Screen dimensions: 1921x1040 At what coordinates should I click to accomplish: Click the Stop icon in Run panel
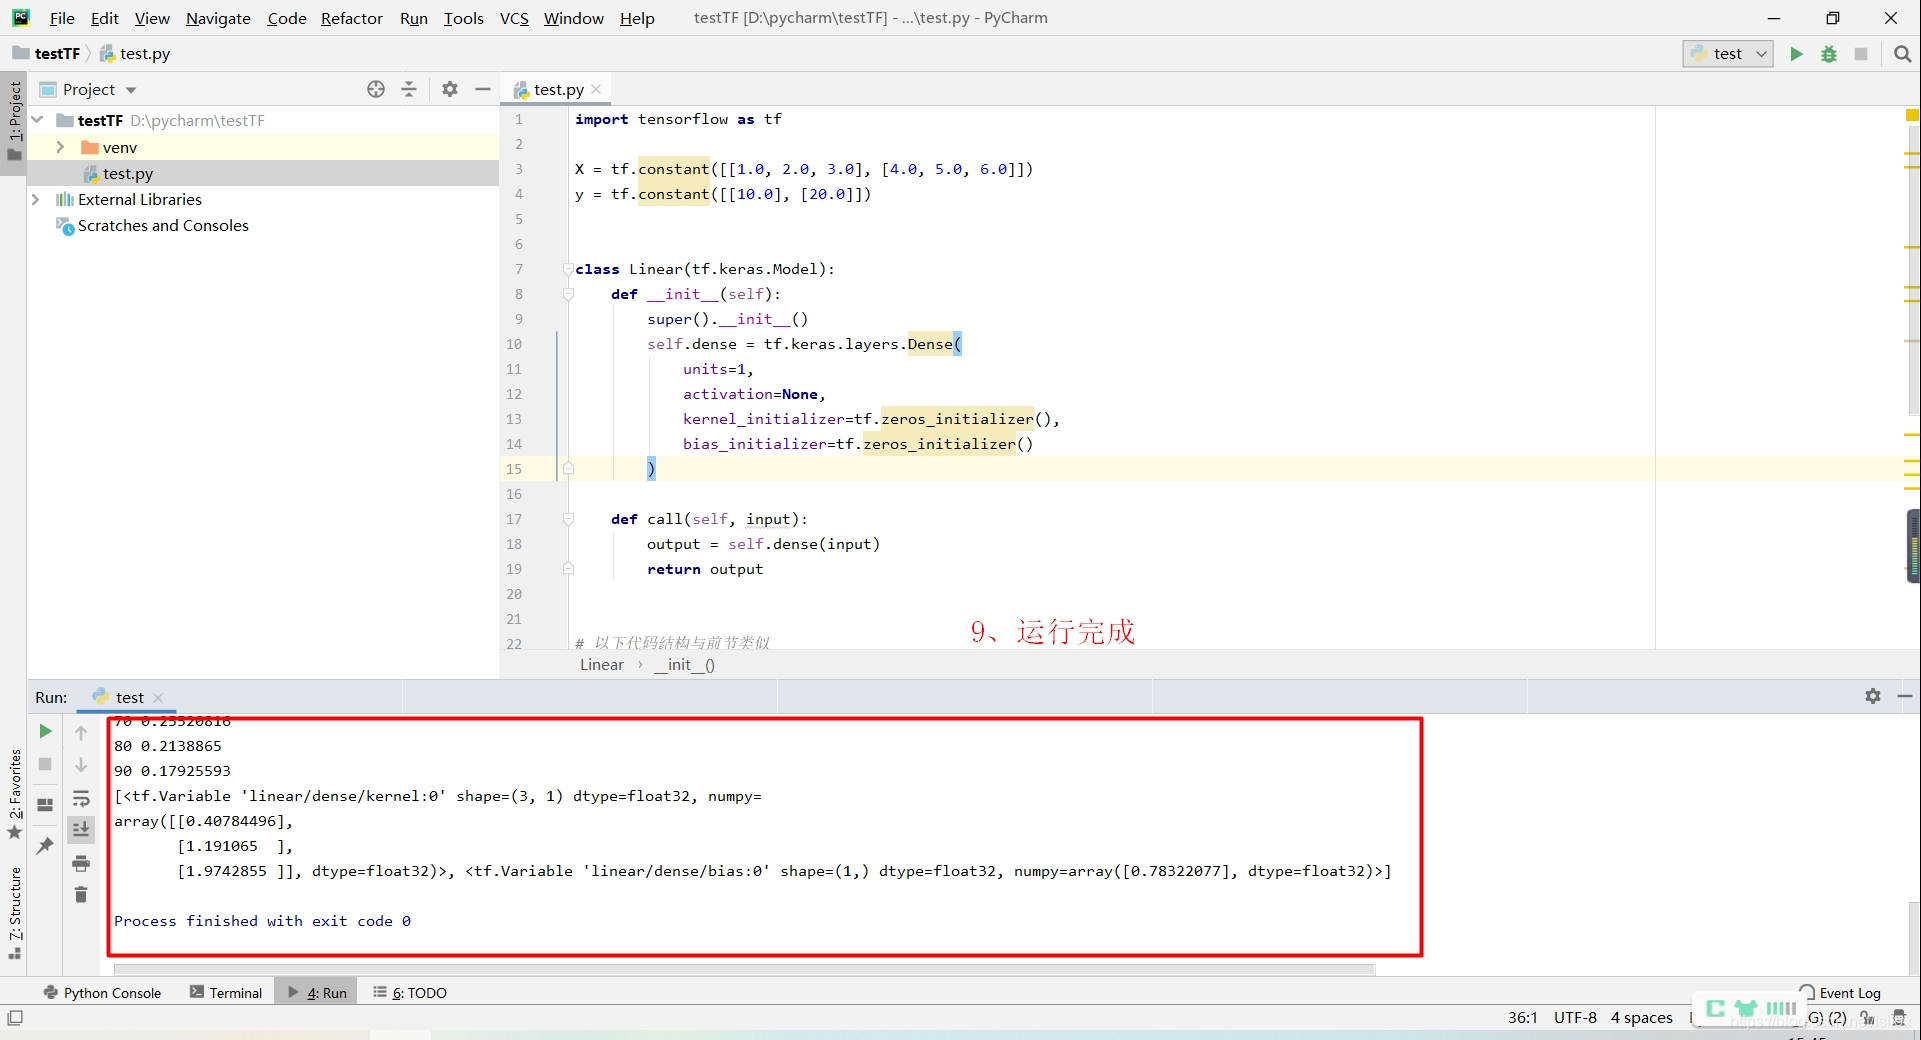[45, 764]
